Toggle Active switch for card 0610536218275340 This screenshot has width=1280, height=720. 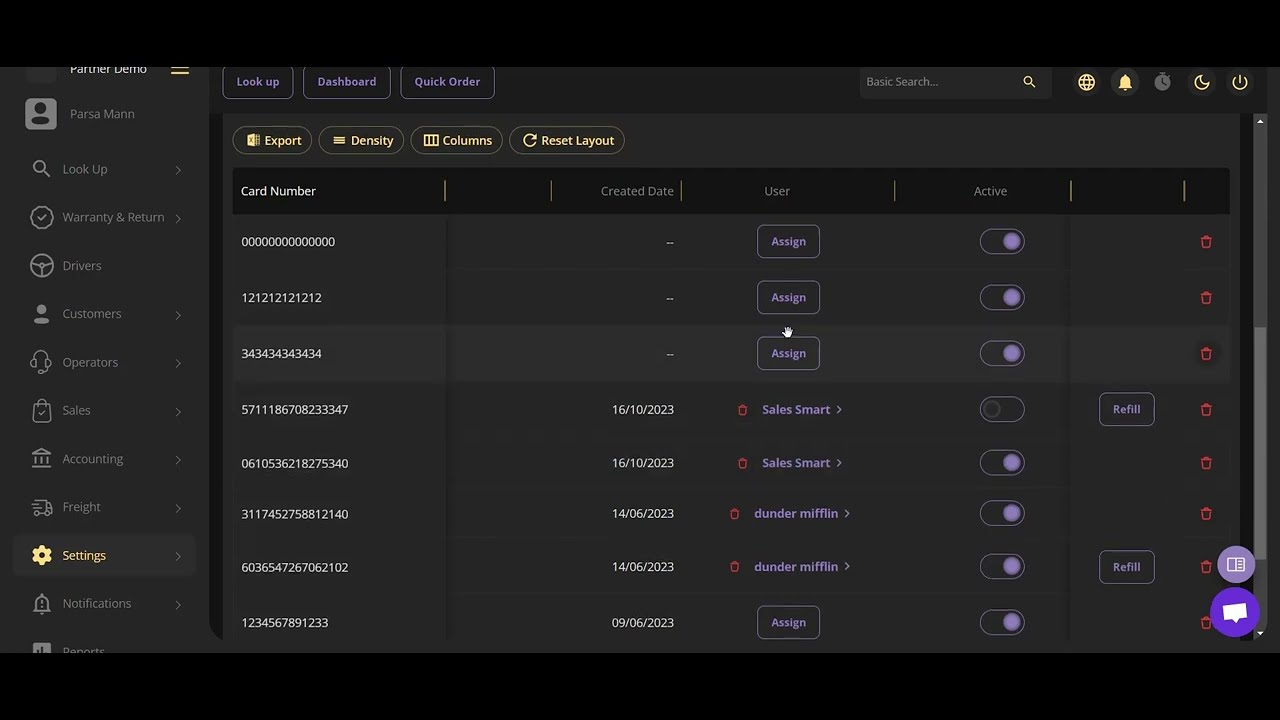[1002, 463]
